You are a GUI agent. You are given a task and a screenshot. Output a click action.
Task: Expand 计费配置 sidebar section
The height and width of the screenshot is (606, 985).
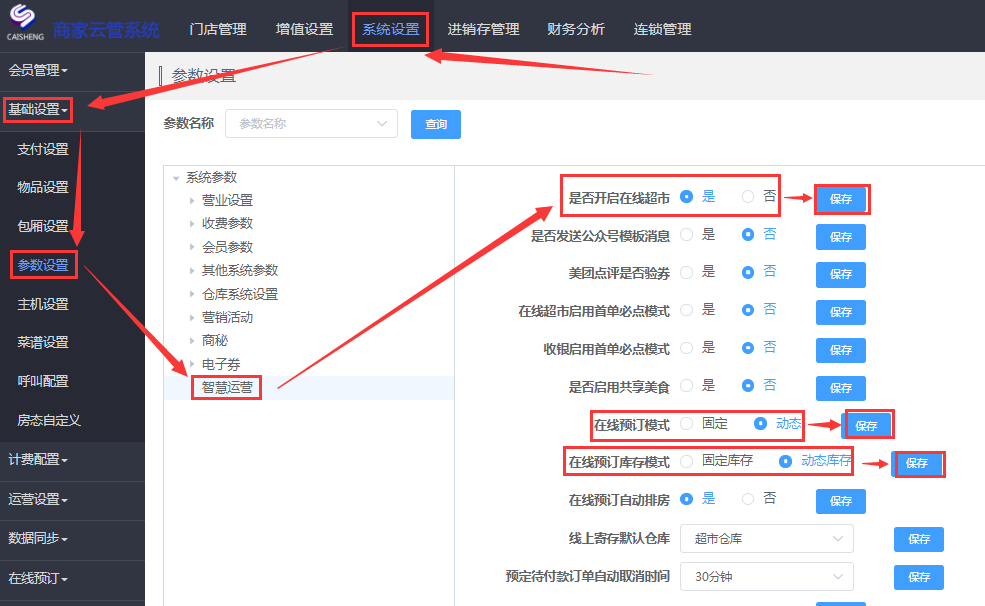38,460
